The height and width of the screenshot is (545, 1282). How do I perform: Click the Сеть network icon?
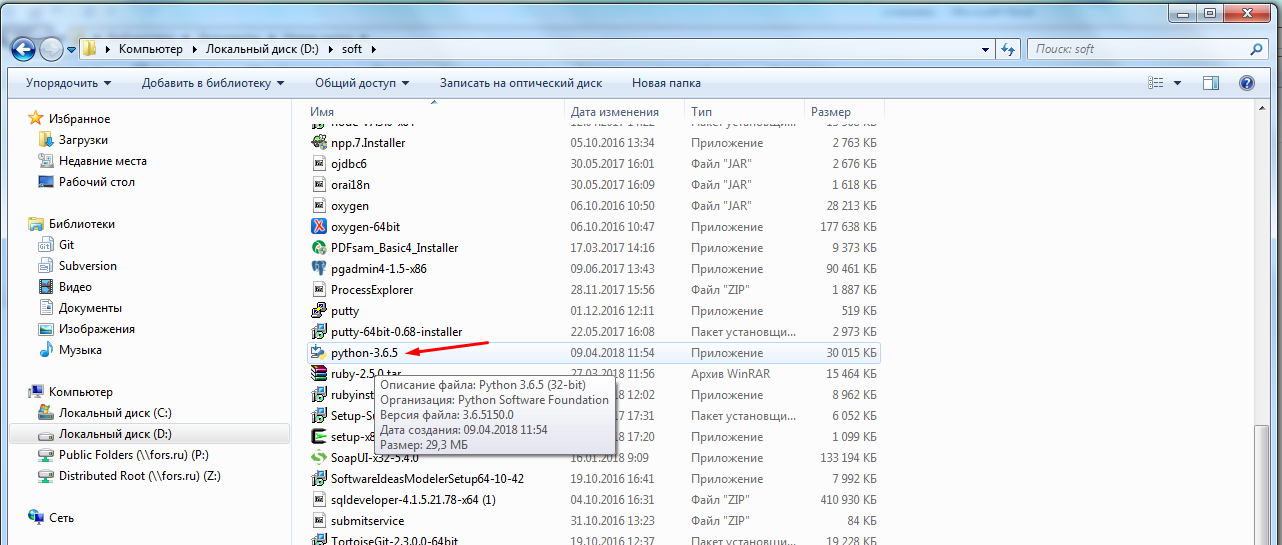[36, 518]
